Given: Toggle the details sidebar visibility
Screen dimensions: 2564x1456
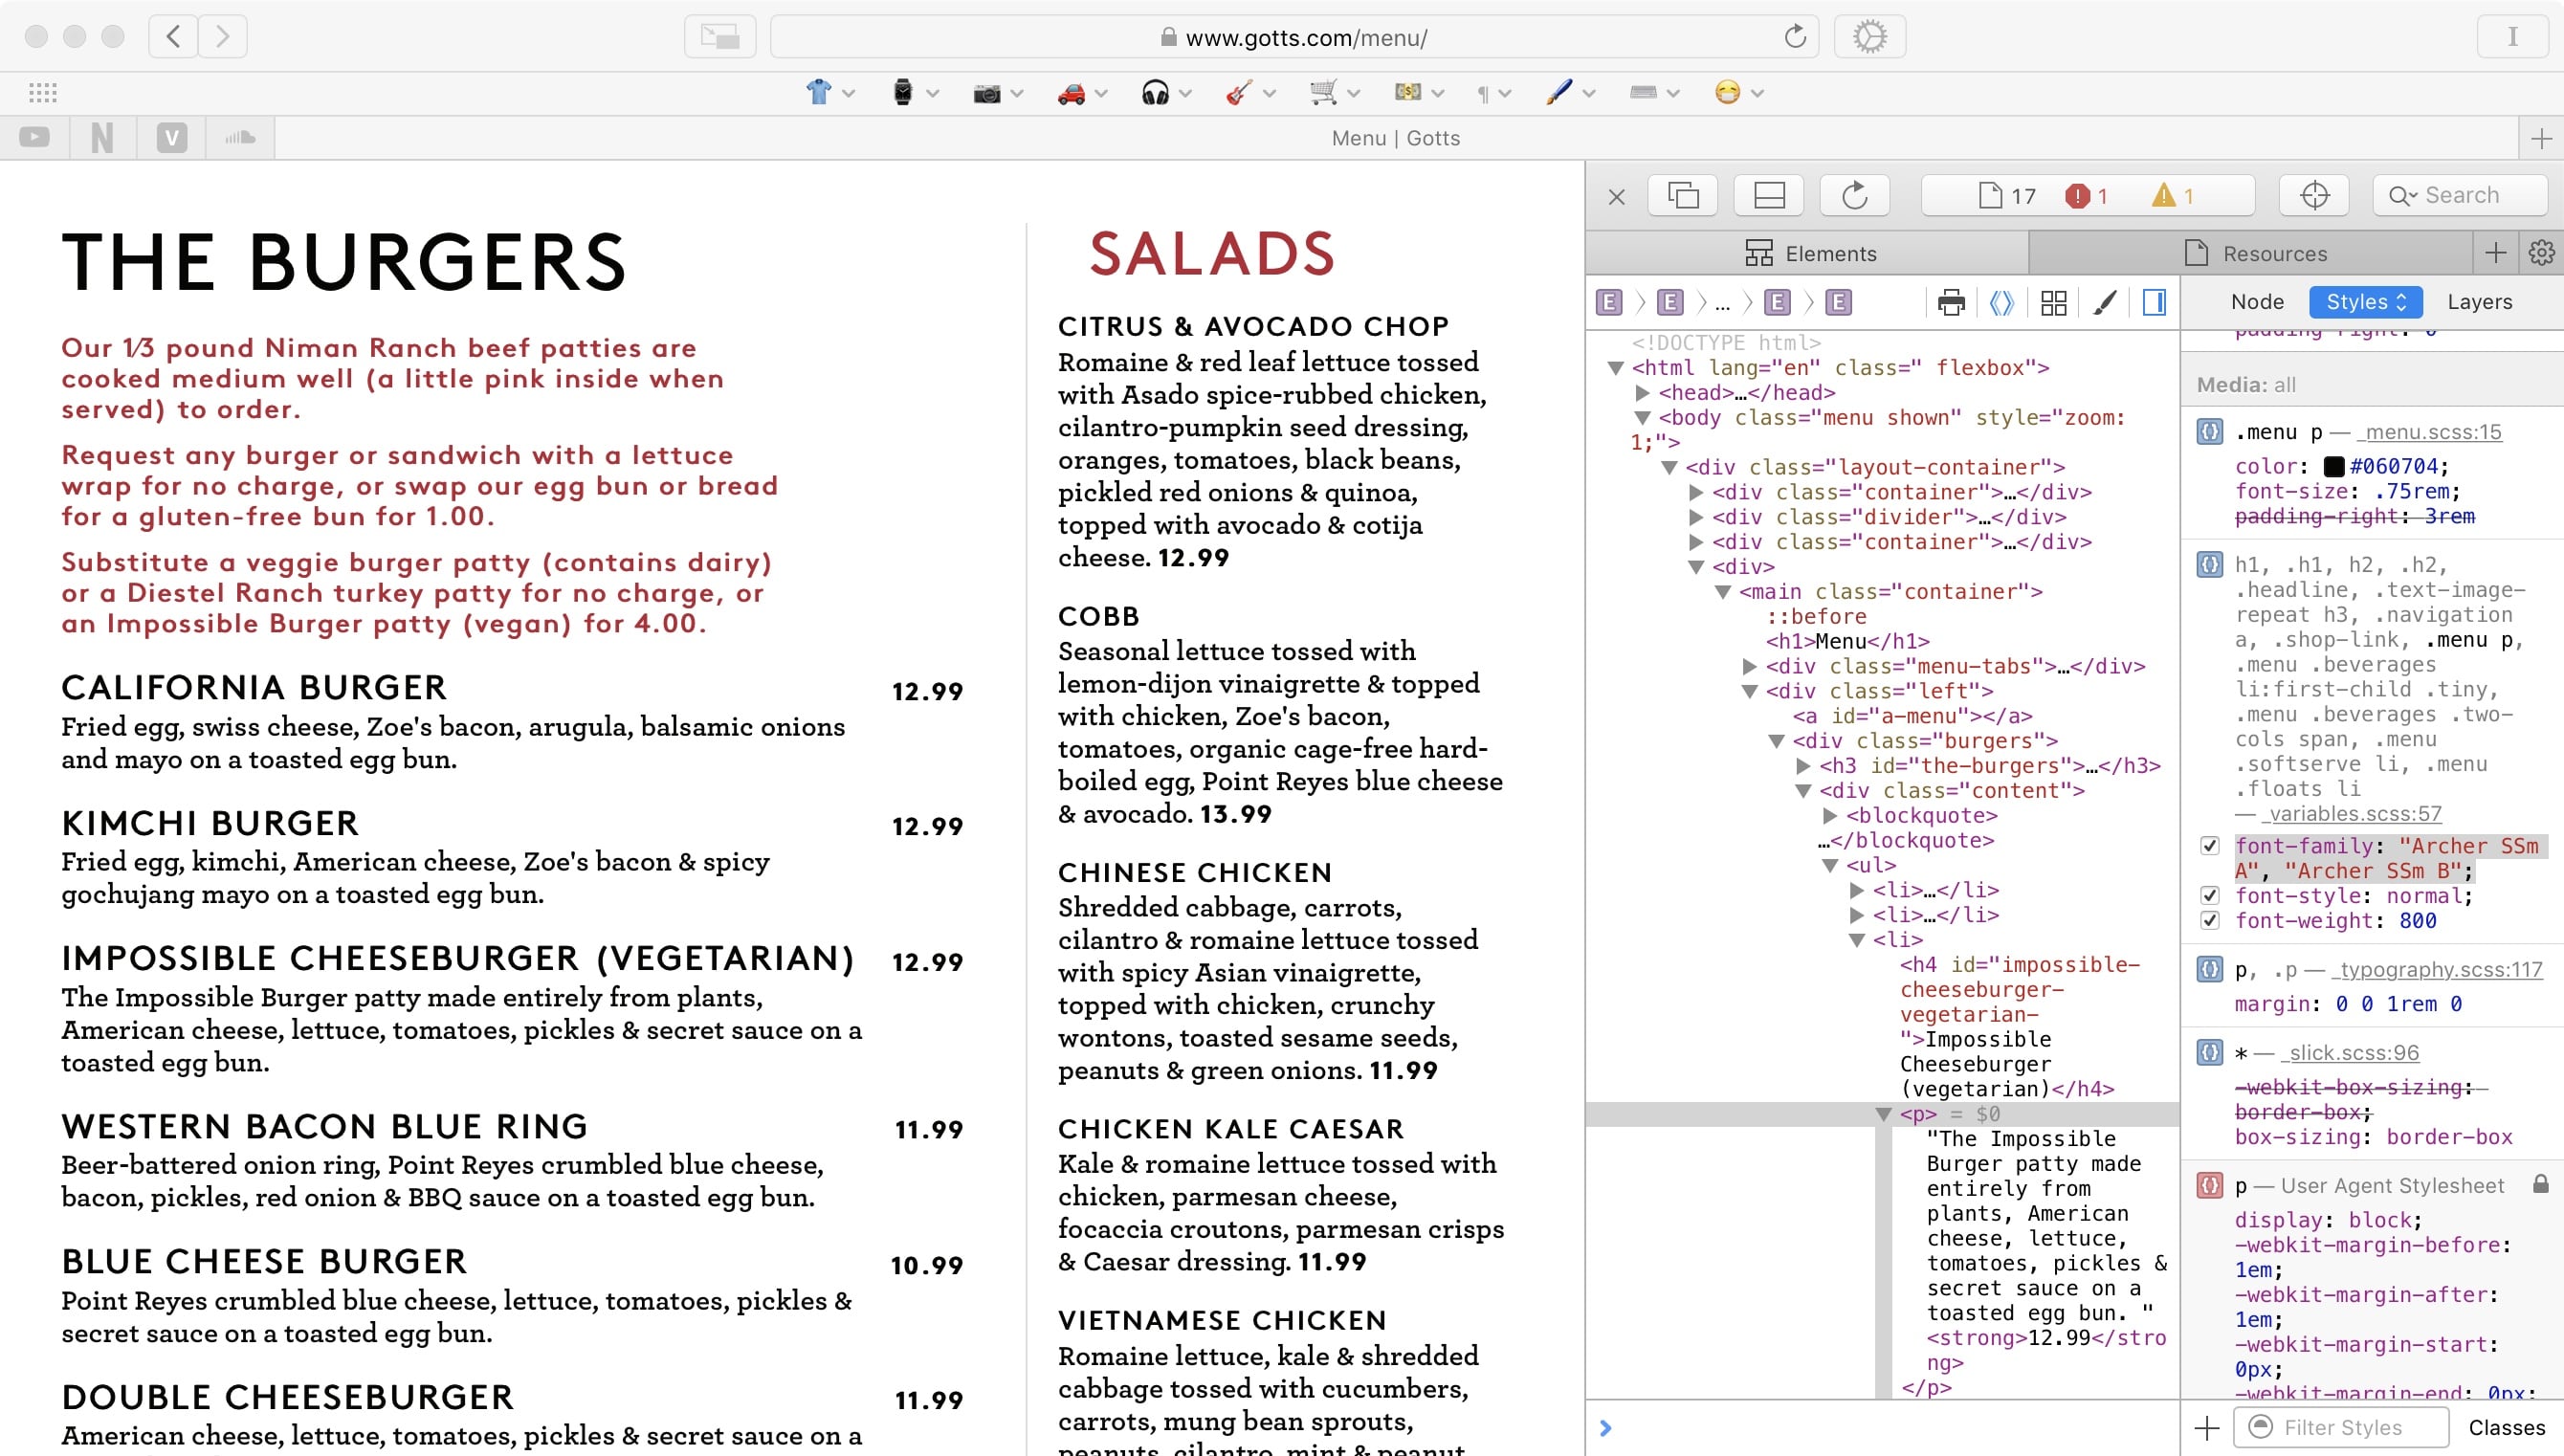Looking at the screenshot, I should (2155, 302).
